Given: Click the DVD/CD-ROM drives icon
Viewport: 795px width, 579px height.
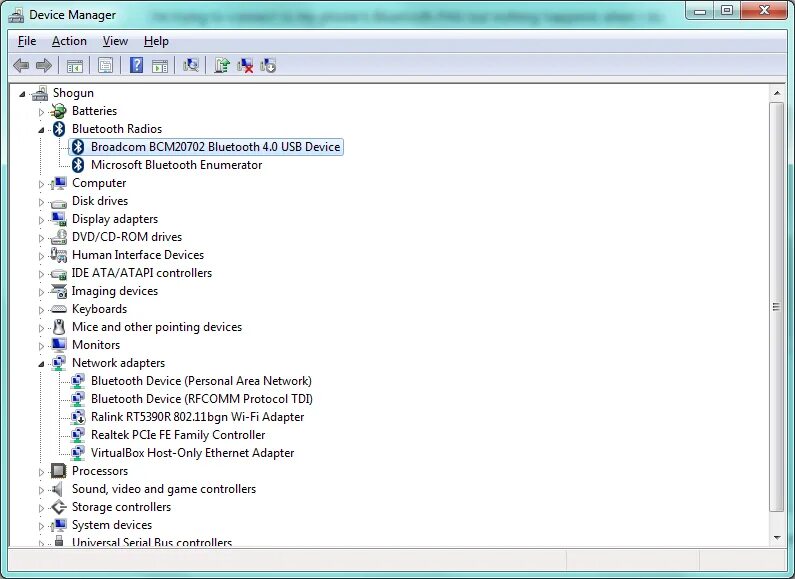Looking at the screenshot, I should [59, 237].
